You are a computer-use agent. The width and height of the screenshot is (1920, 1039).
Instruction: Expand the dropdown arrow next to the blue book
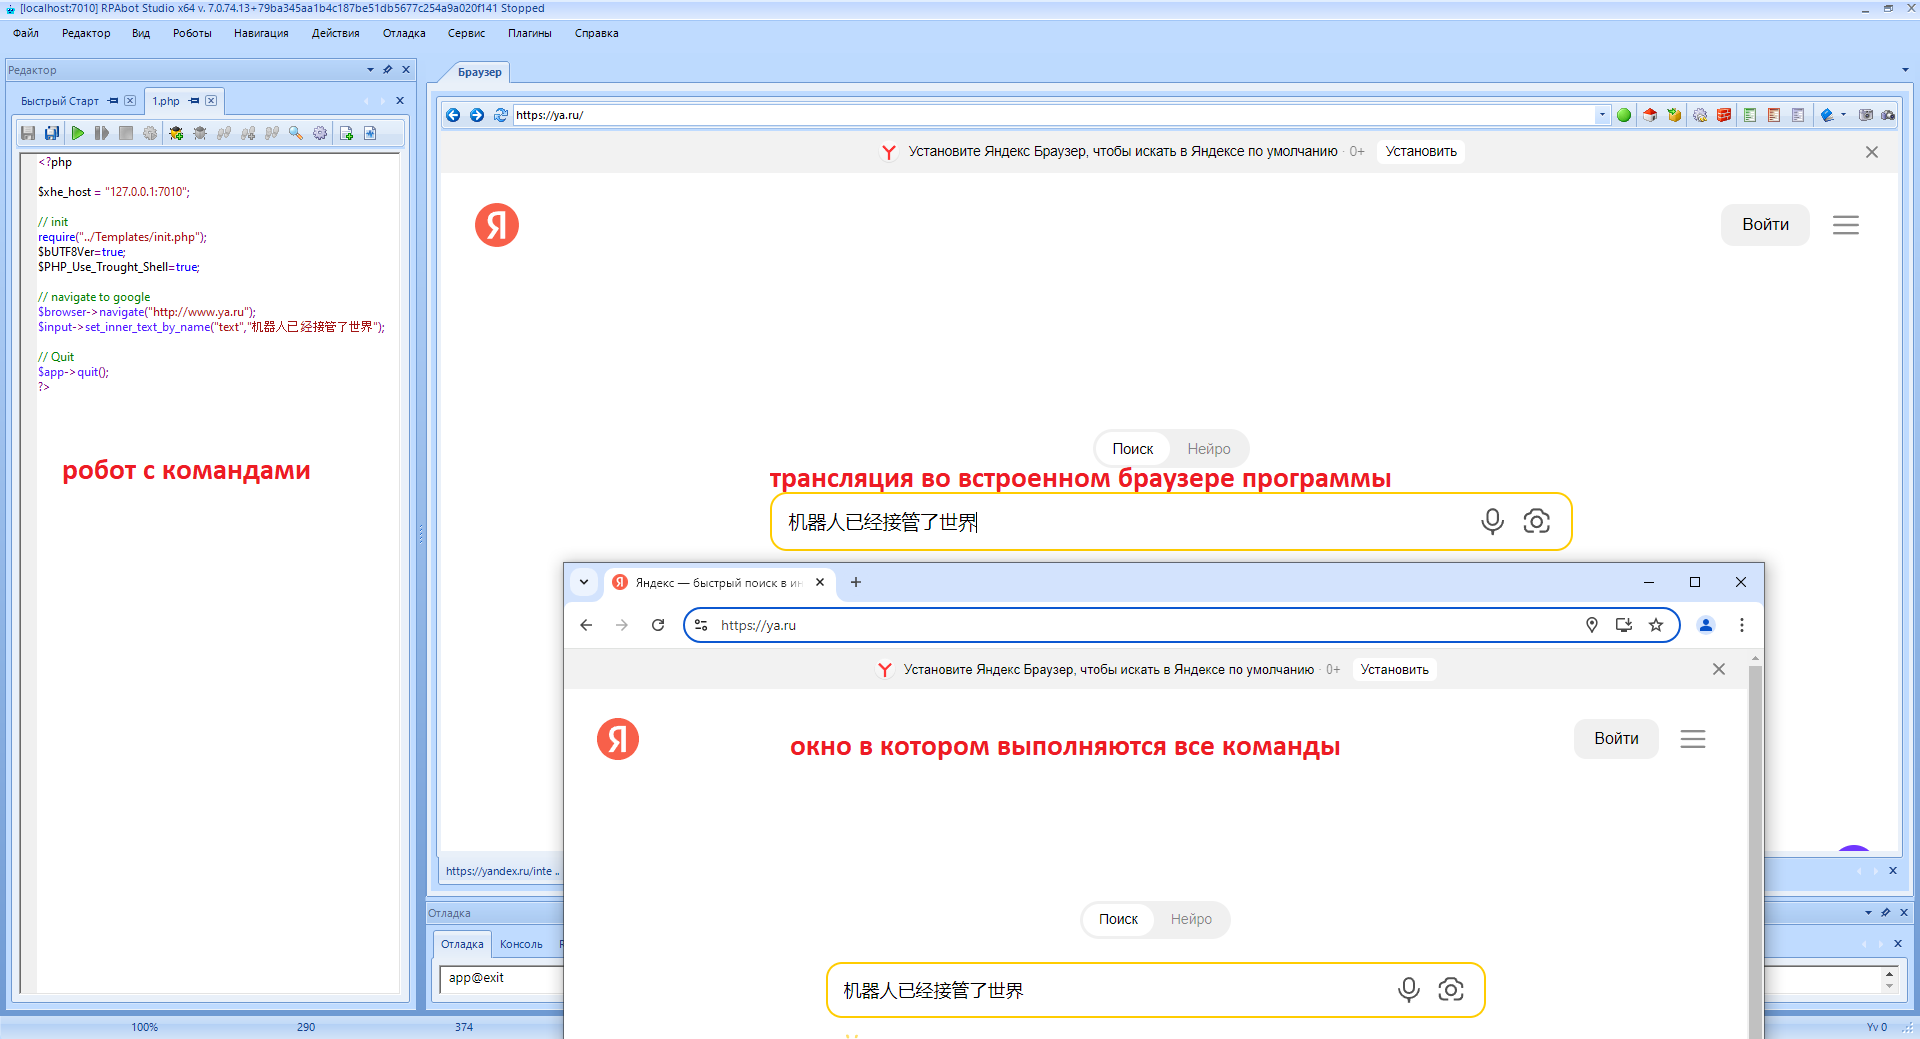tap(1843, 115)
